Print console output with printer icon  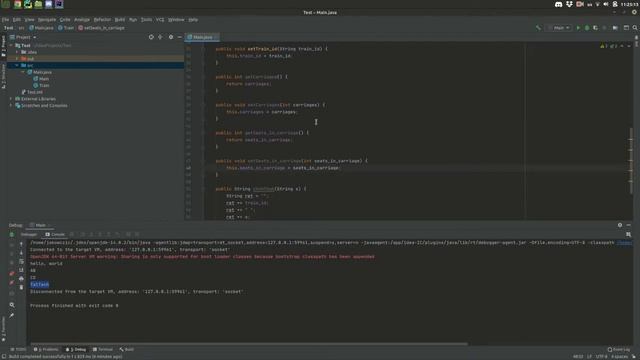pos(21,279)
